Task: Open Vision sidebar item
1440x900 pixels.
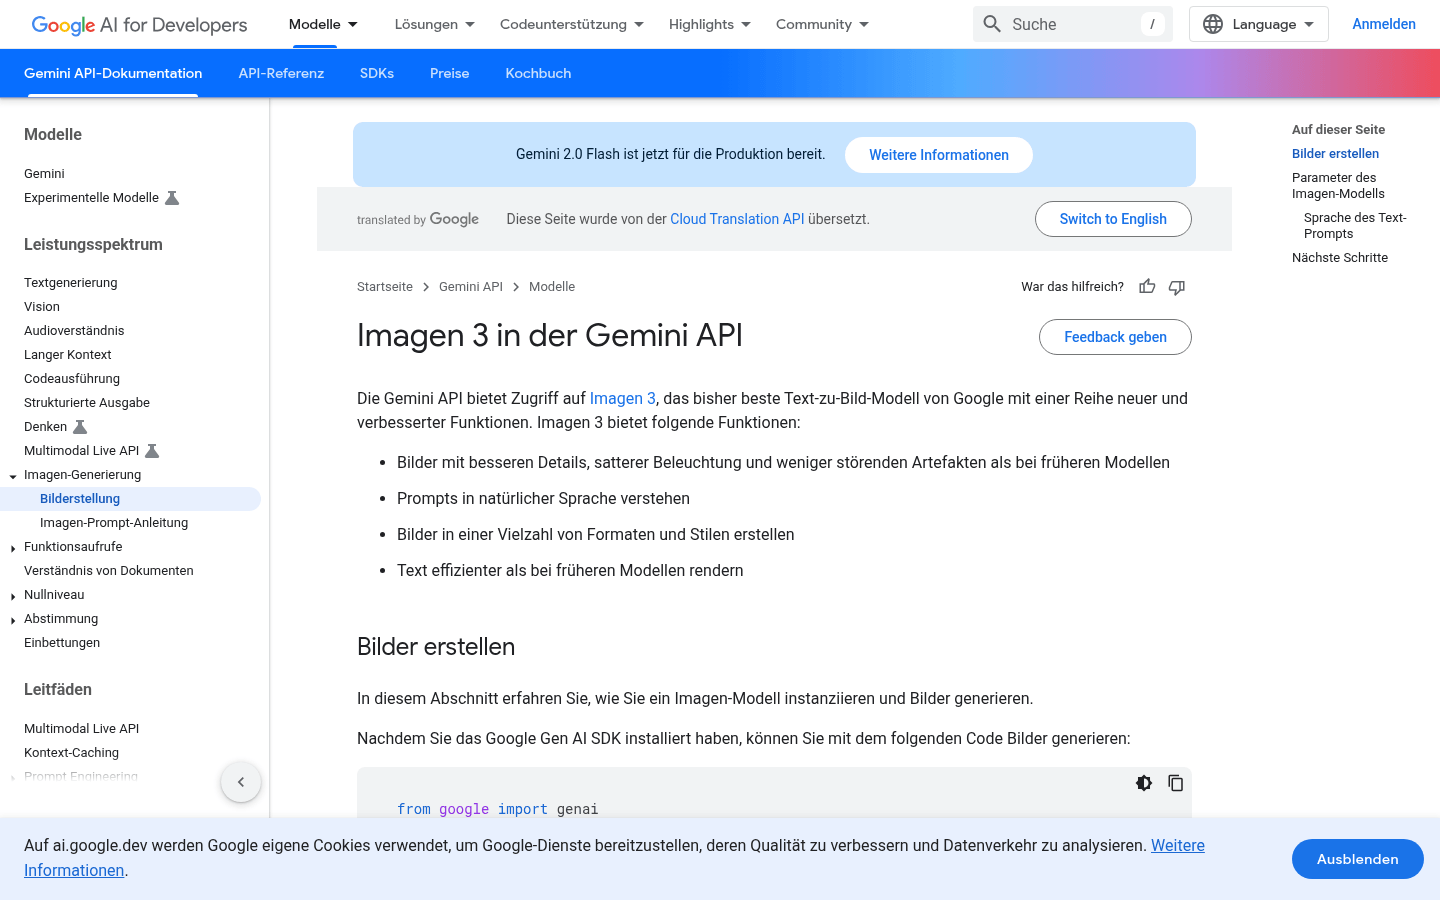Action: pos(42,307)
